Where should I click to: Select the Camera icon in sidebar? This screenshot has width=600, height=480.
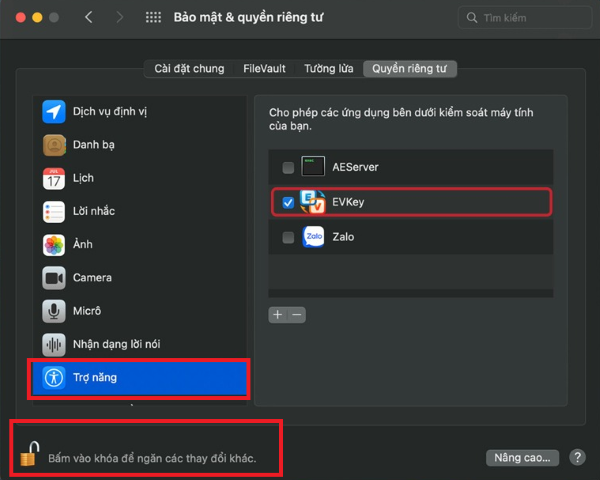54,278
